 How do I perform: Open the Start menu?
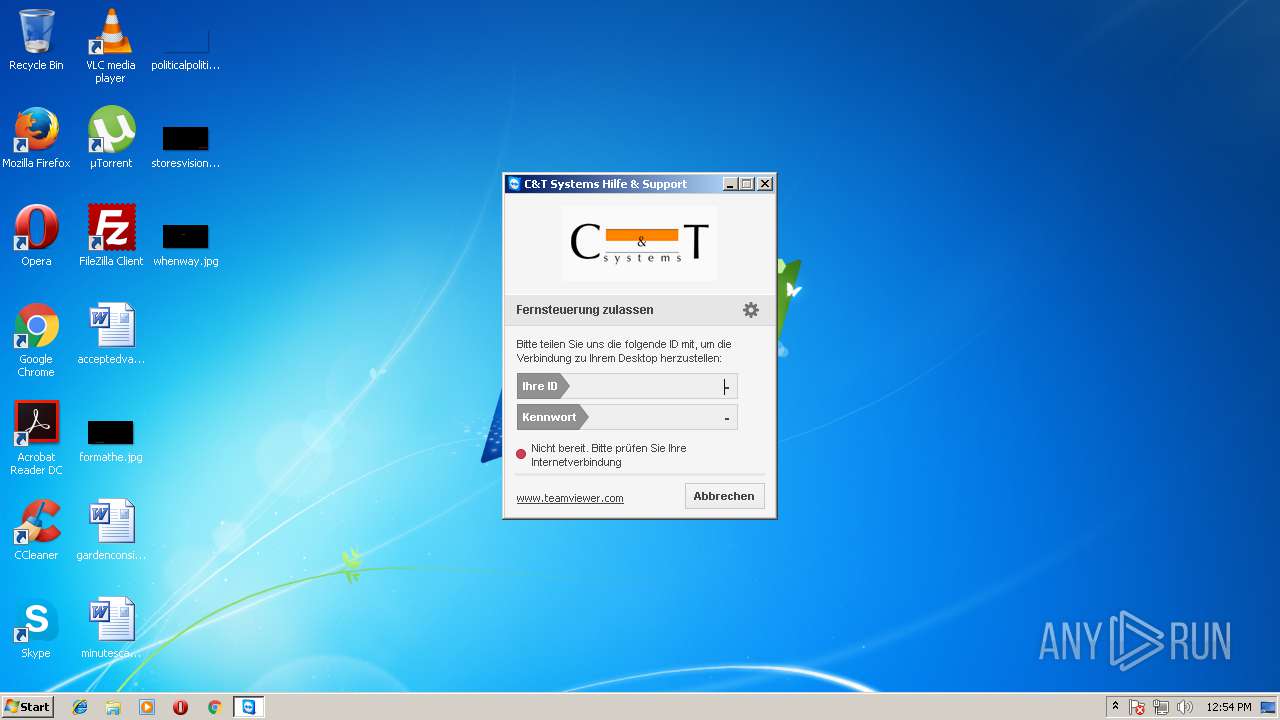27,707
